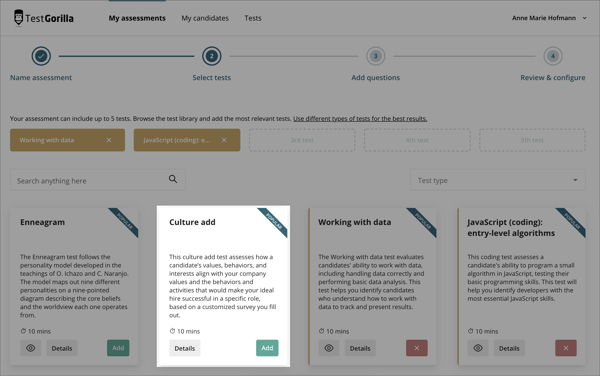
Task: Remove the JavaScript (coding) chip
Action: click(224, 140)
